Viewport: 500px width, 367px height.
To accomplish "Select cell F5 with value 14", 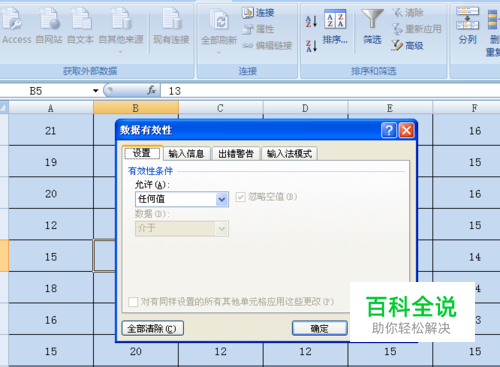I will point(466,257).
